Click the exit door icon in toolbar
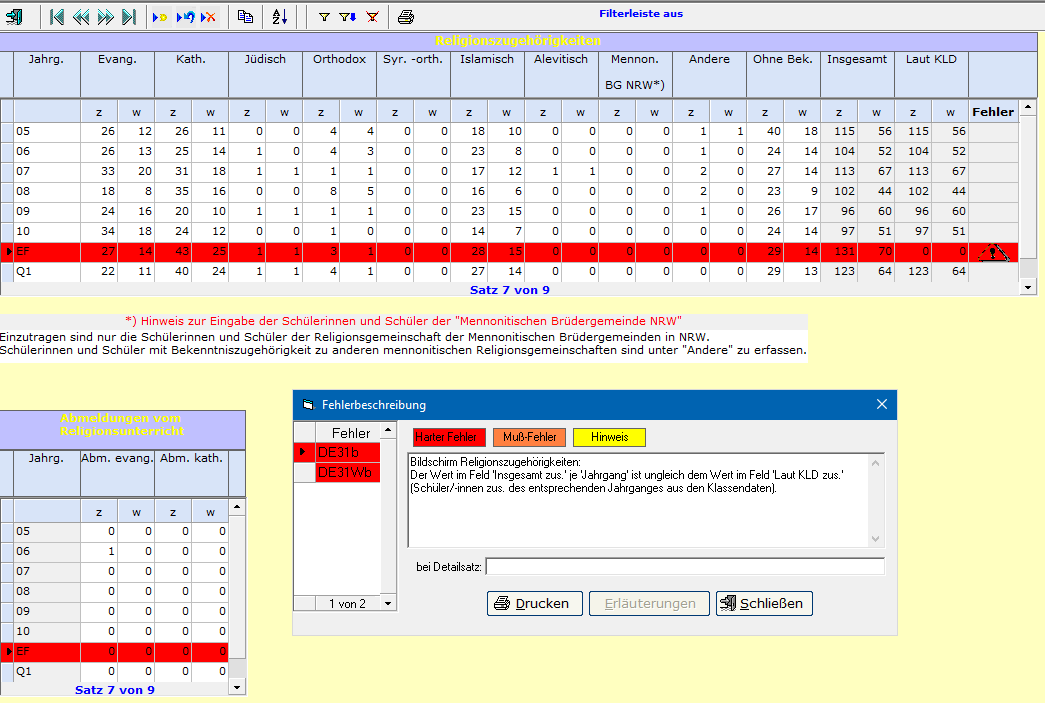Screen dimensions: 1045x703 [15, 17]
